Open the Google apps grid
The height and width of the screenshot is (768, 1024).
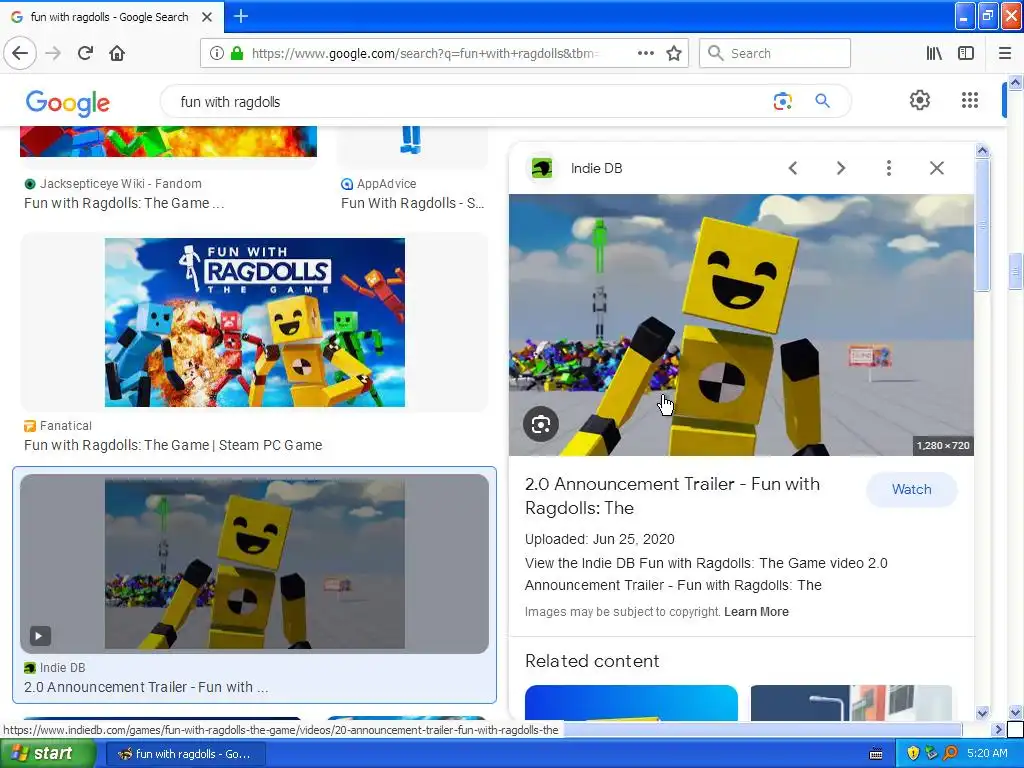[x=970, y=100]
